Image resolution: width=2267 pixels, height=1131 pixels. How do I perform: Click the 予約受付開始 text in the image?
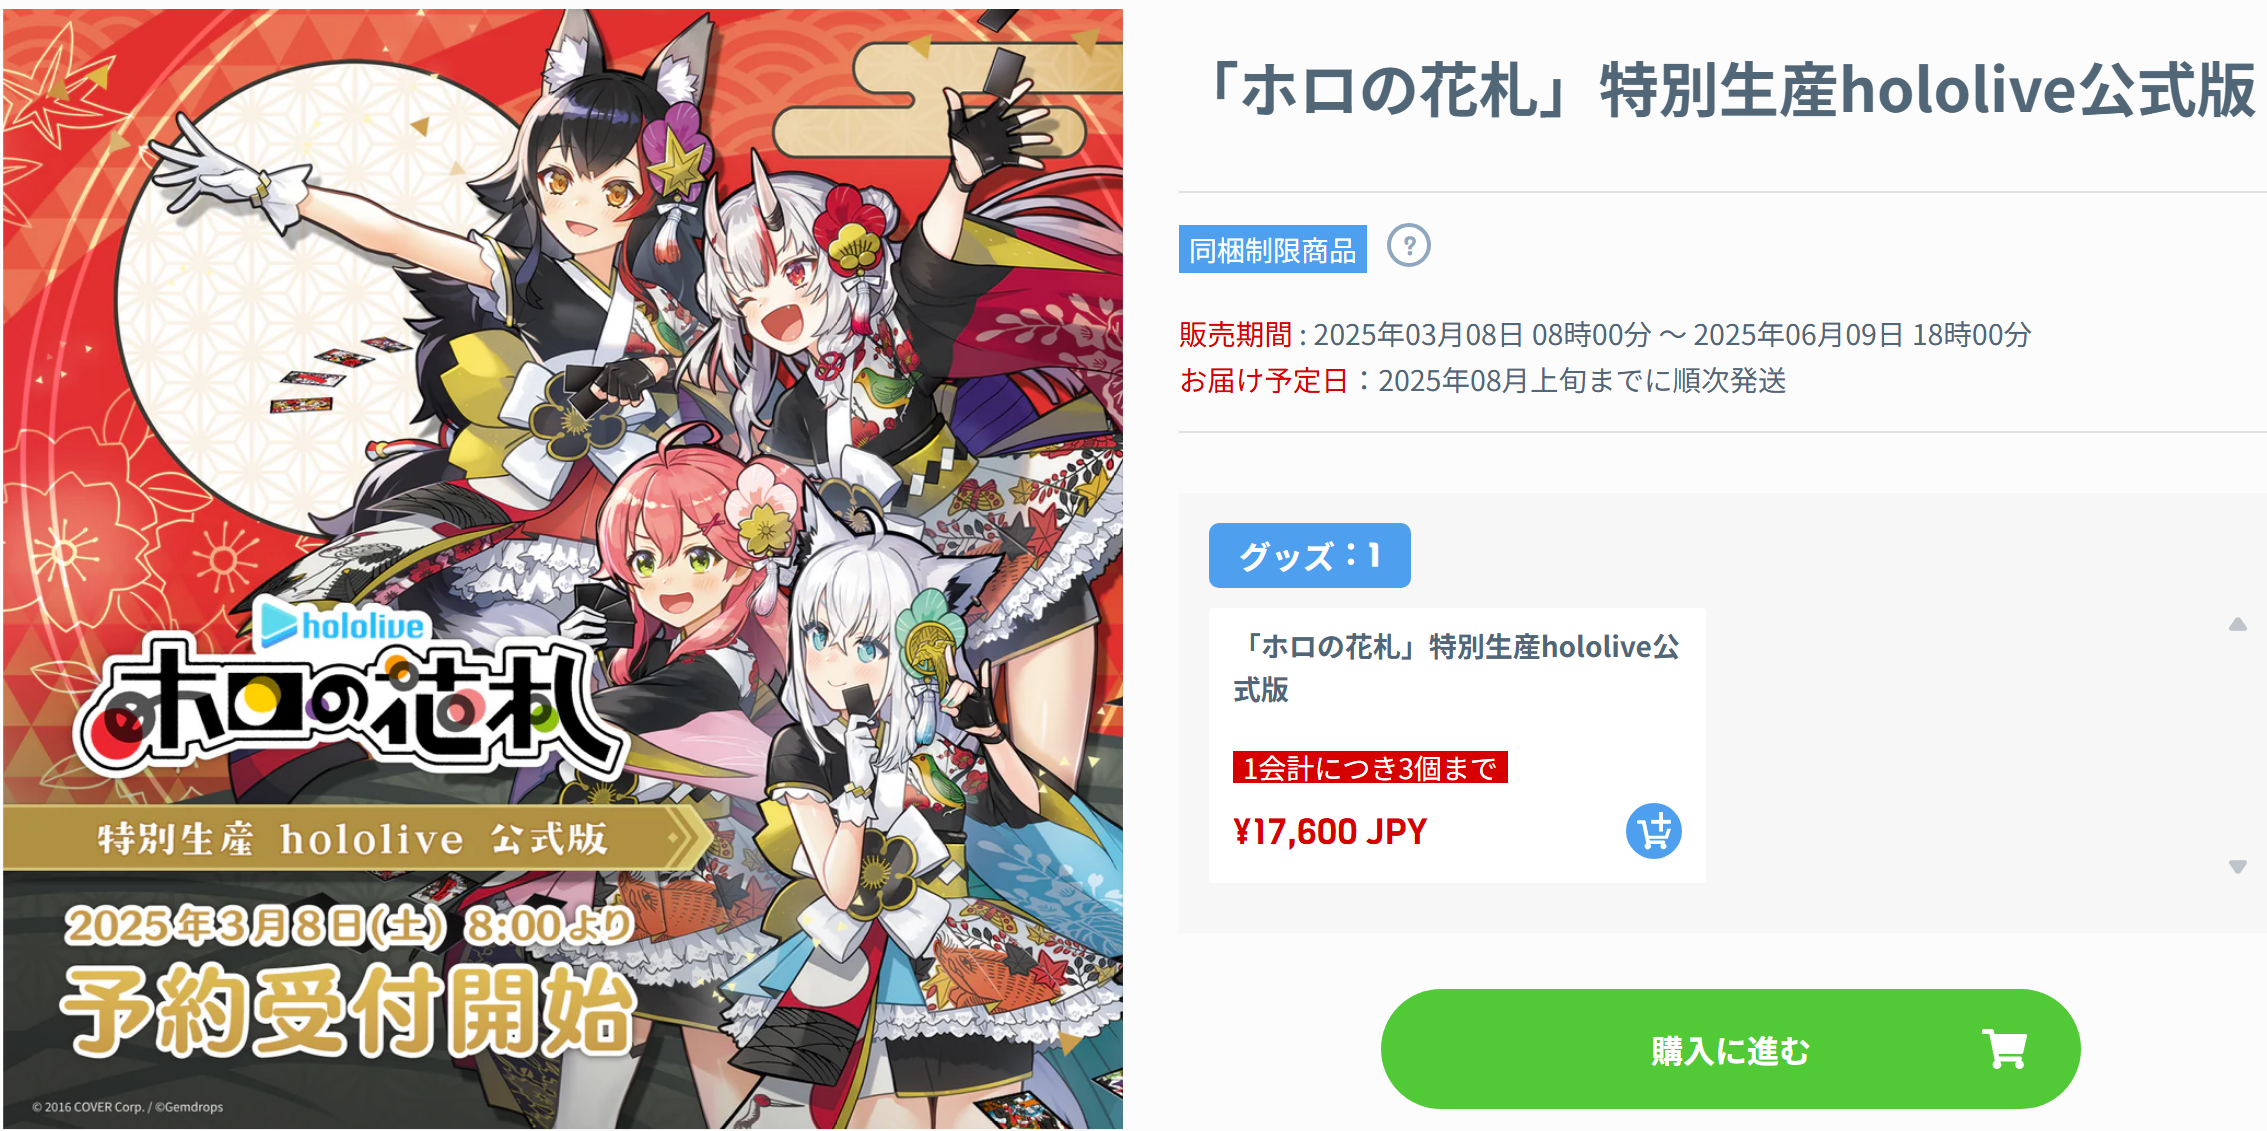click(x=348, y=1011)
